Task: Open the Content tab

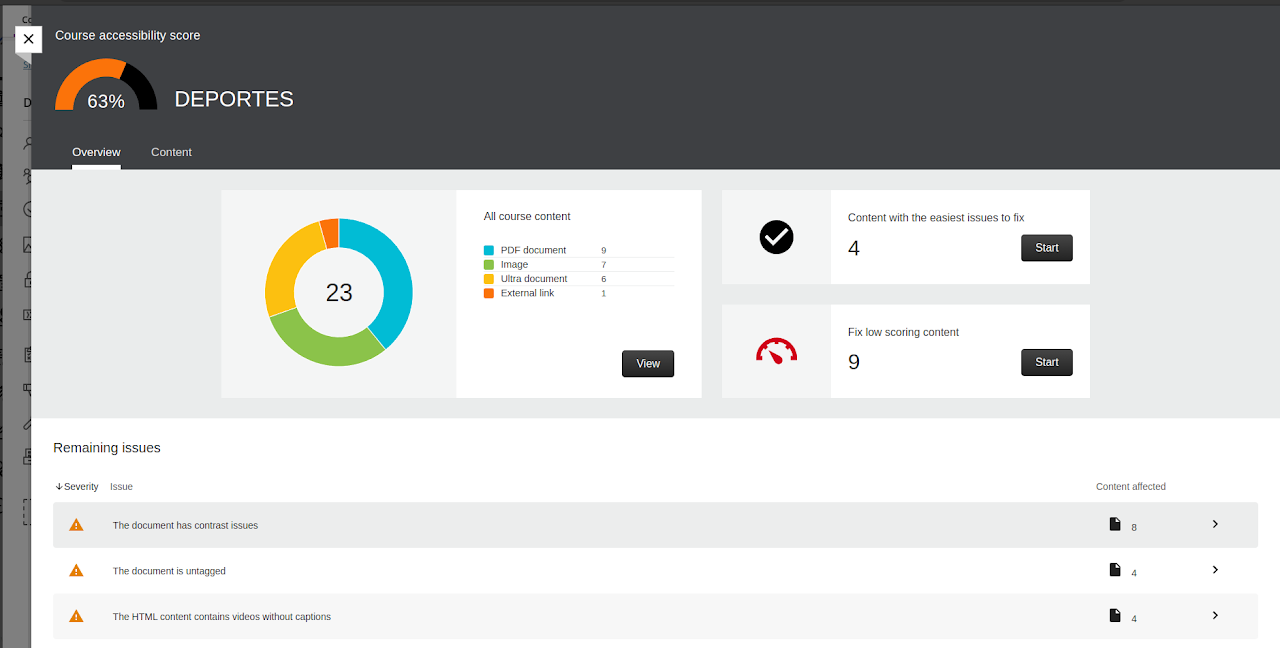Action: [171, 152]
